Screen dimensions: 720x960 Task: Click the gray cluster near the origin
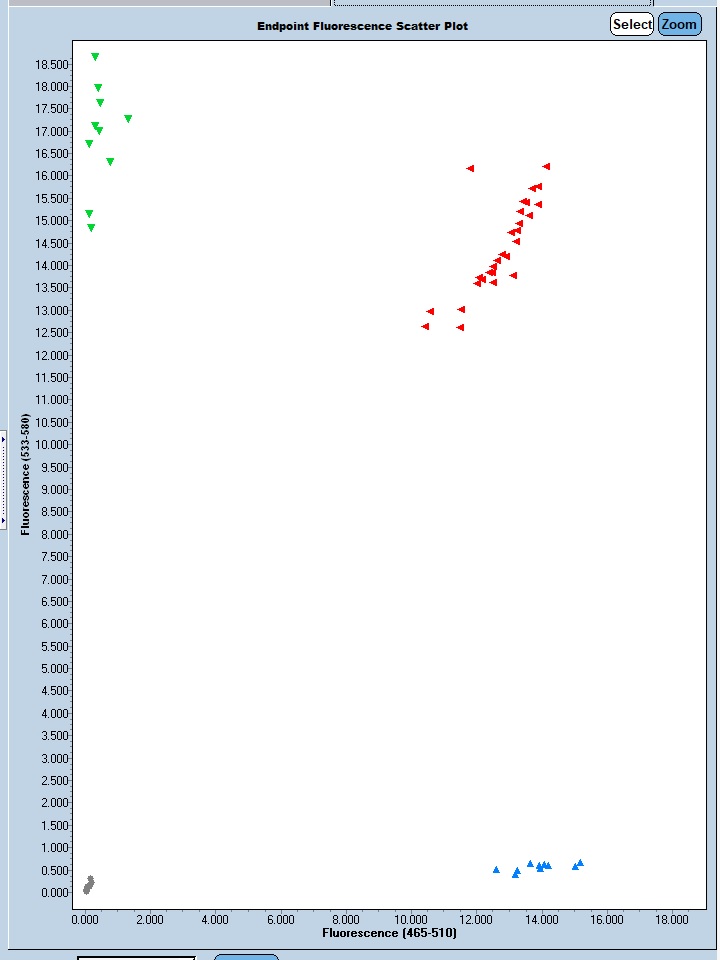88,885
